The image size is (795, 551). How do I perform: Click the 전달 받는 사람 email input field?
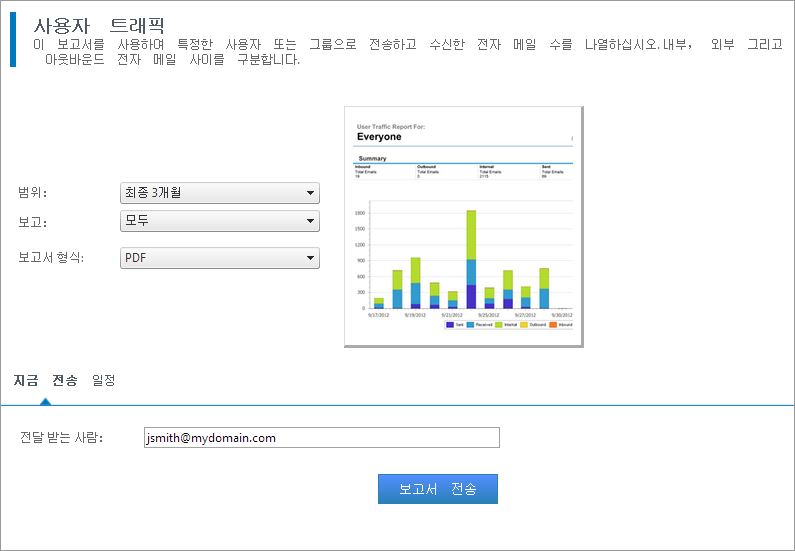coord(320,438)
